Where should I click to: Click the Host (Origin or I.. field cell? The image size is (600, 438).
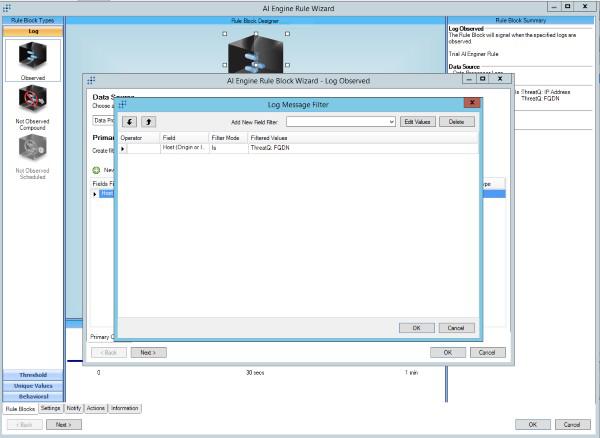[185, 148]
